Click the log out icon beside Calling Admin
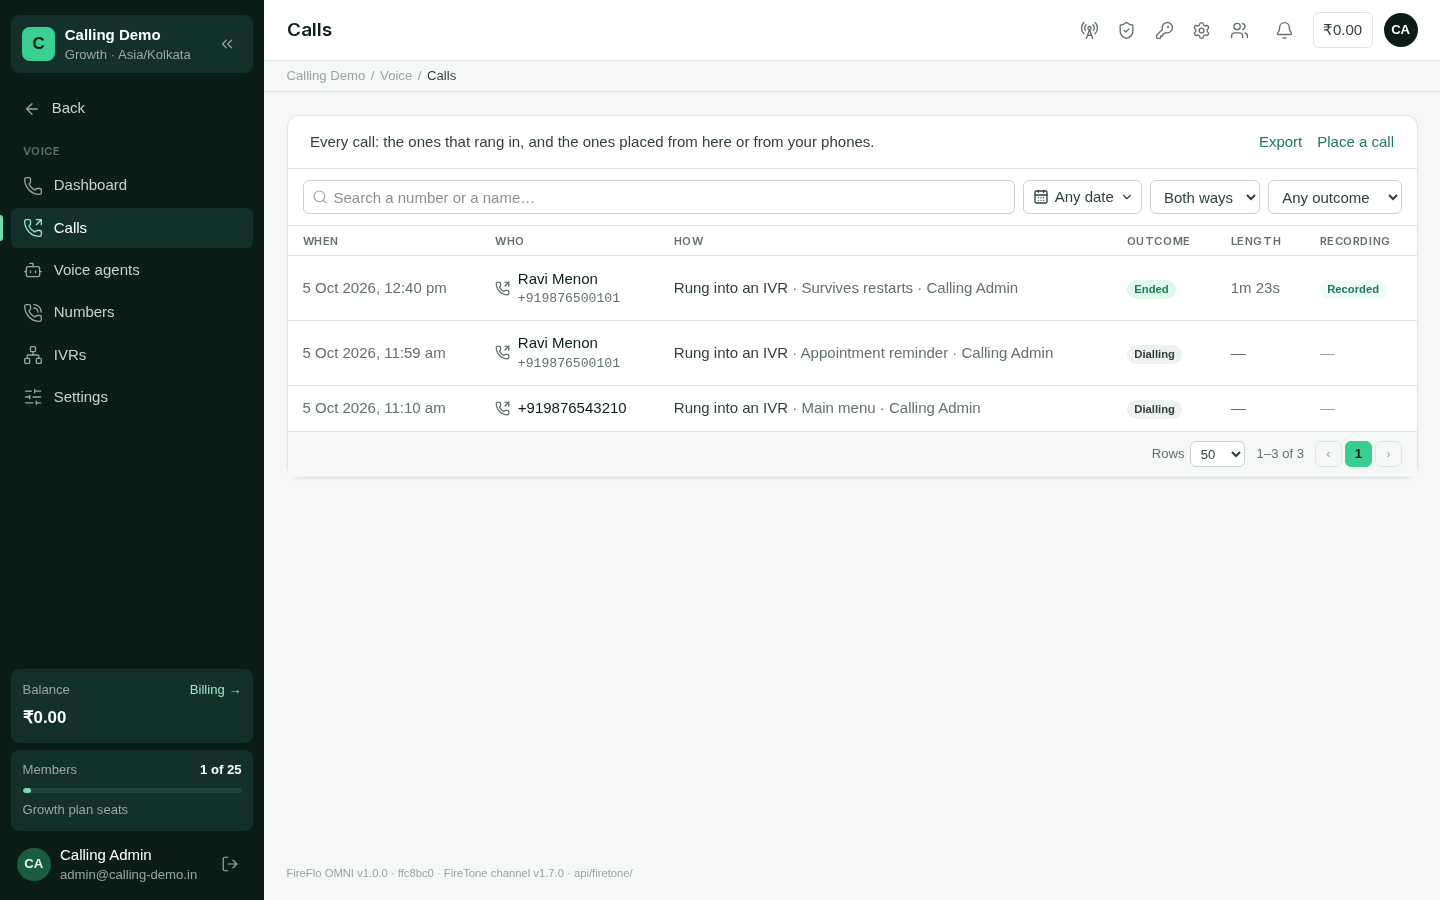 pos(230,864)
